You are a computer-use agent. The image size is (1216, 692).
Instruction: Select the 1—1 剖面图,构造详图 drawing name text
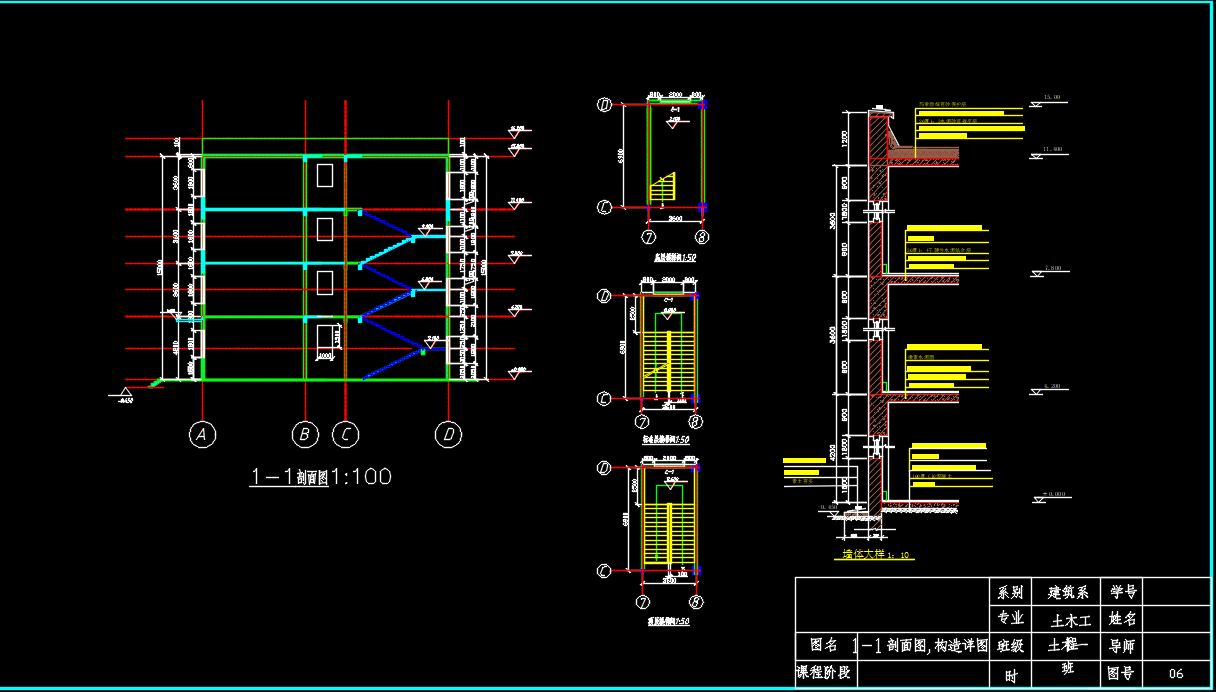pos(921,645)
